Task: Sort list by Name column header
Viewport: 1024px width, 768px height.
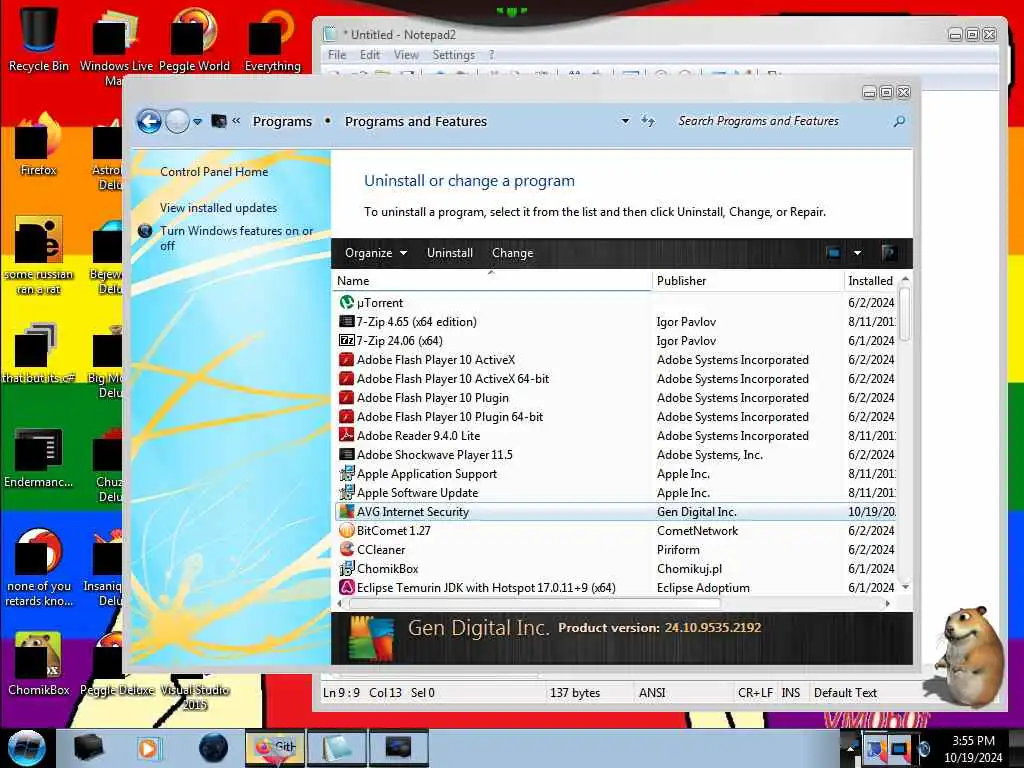Action: point(492,281)
